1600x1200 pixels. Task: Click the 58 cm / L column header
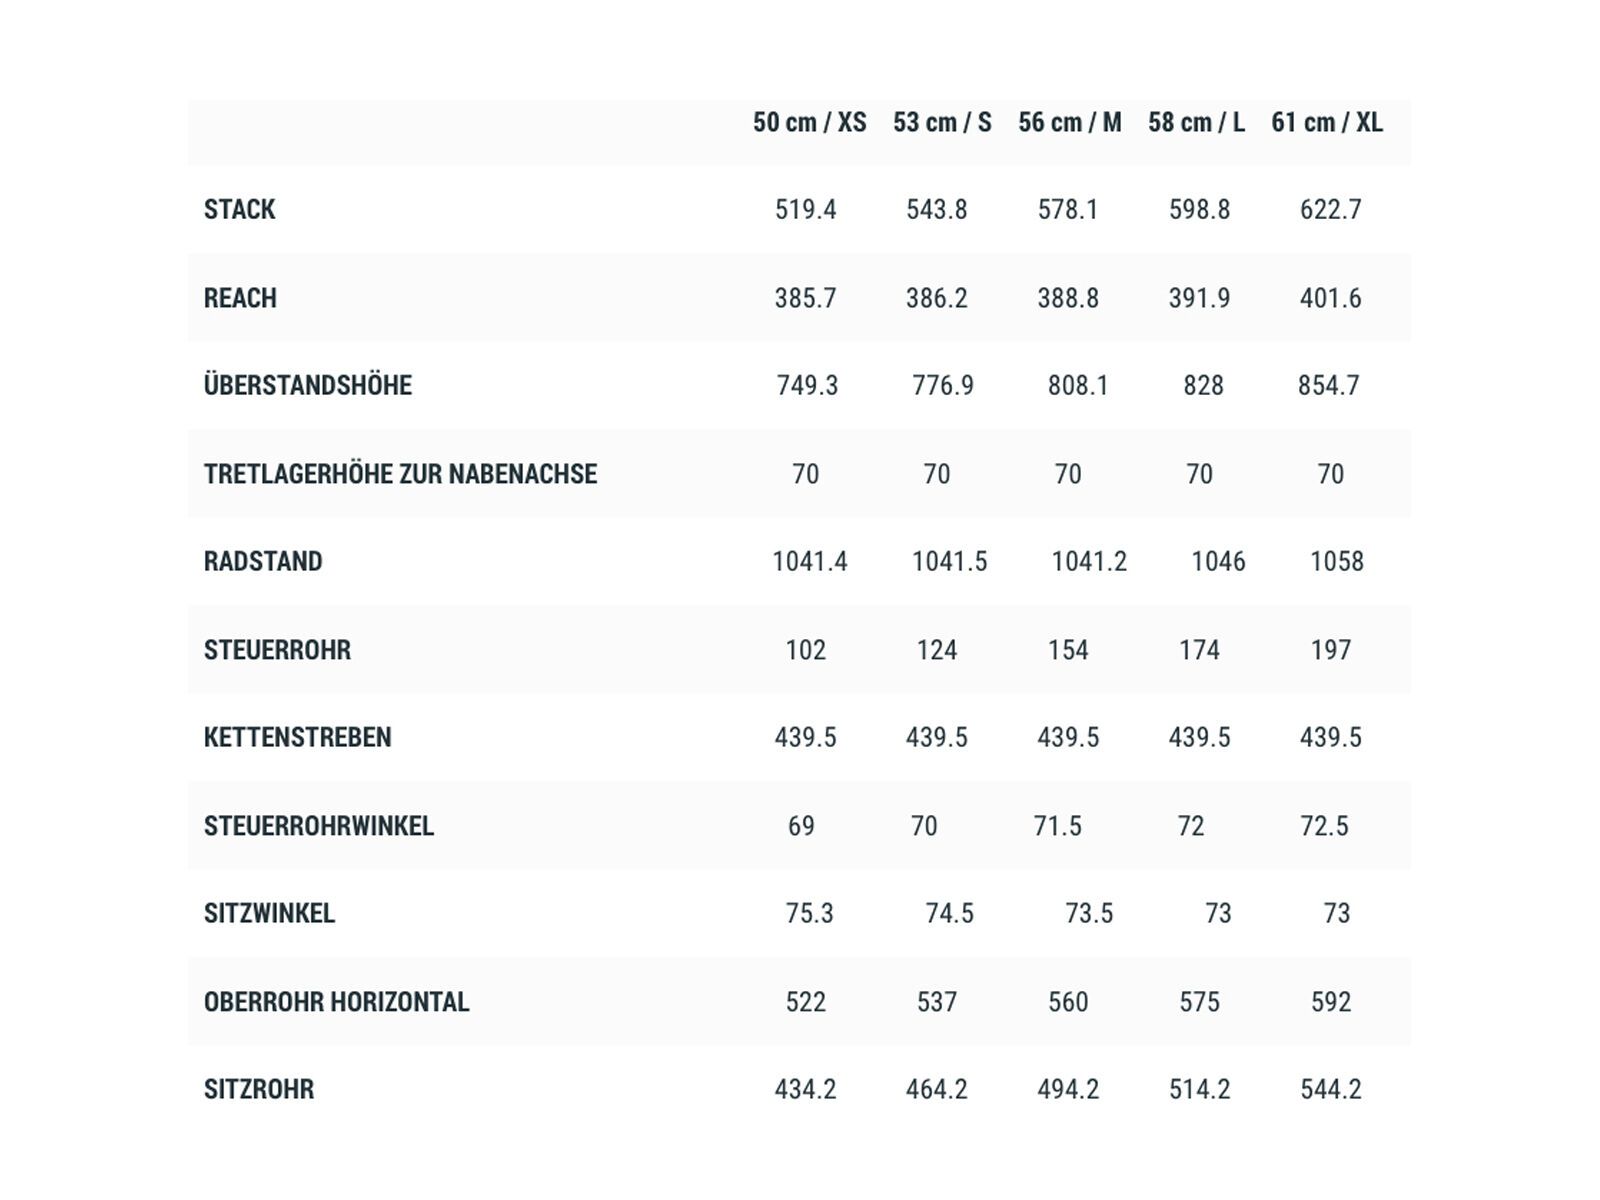[1196, 123]
